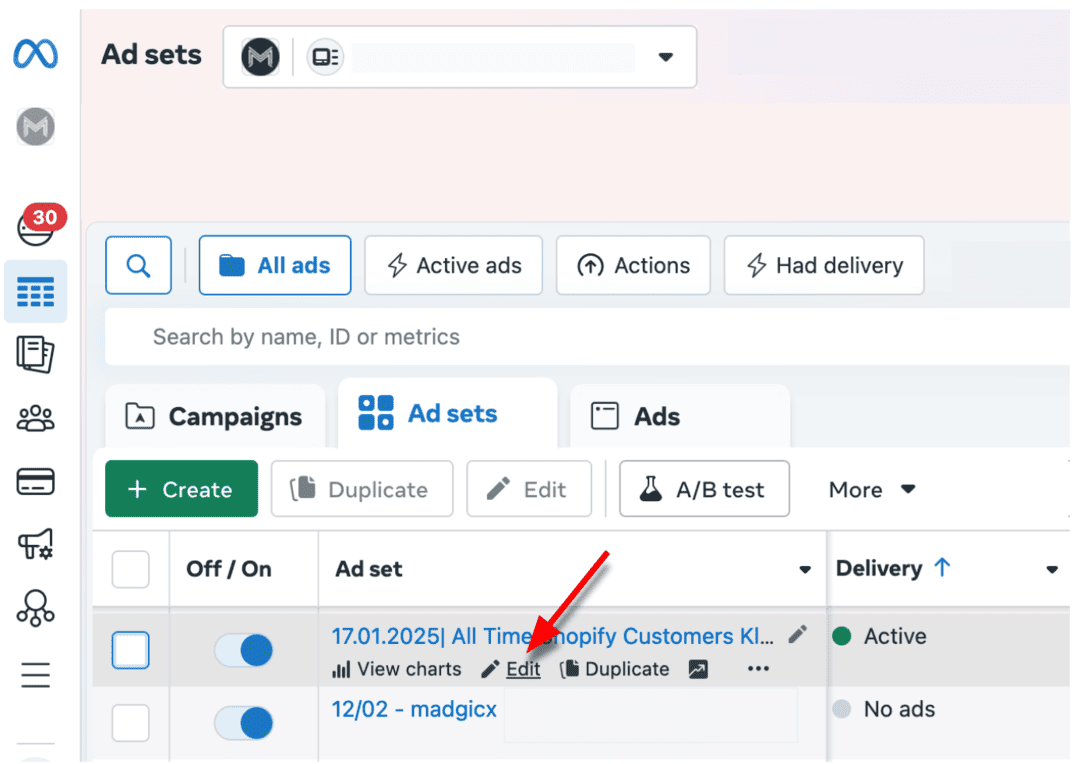The image size is (1080, 764).
Task: Click the chart image icon in ad set row actions
Action: (x=698, y=669)
